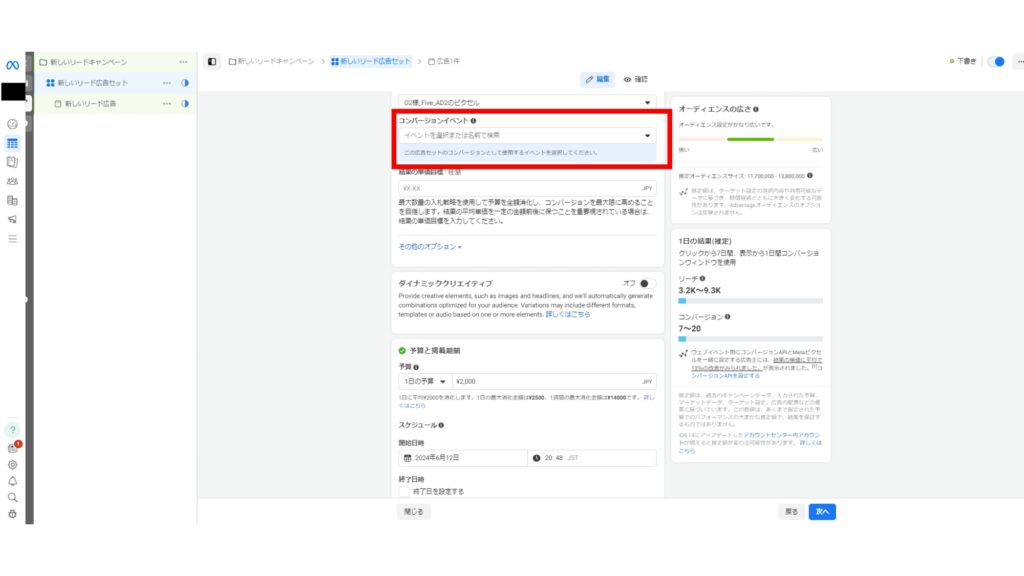
Task: Click the Meta logo icon
Action: pyautogui.click(x=12, y=65)
